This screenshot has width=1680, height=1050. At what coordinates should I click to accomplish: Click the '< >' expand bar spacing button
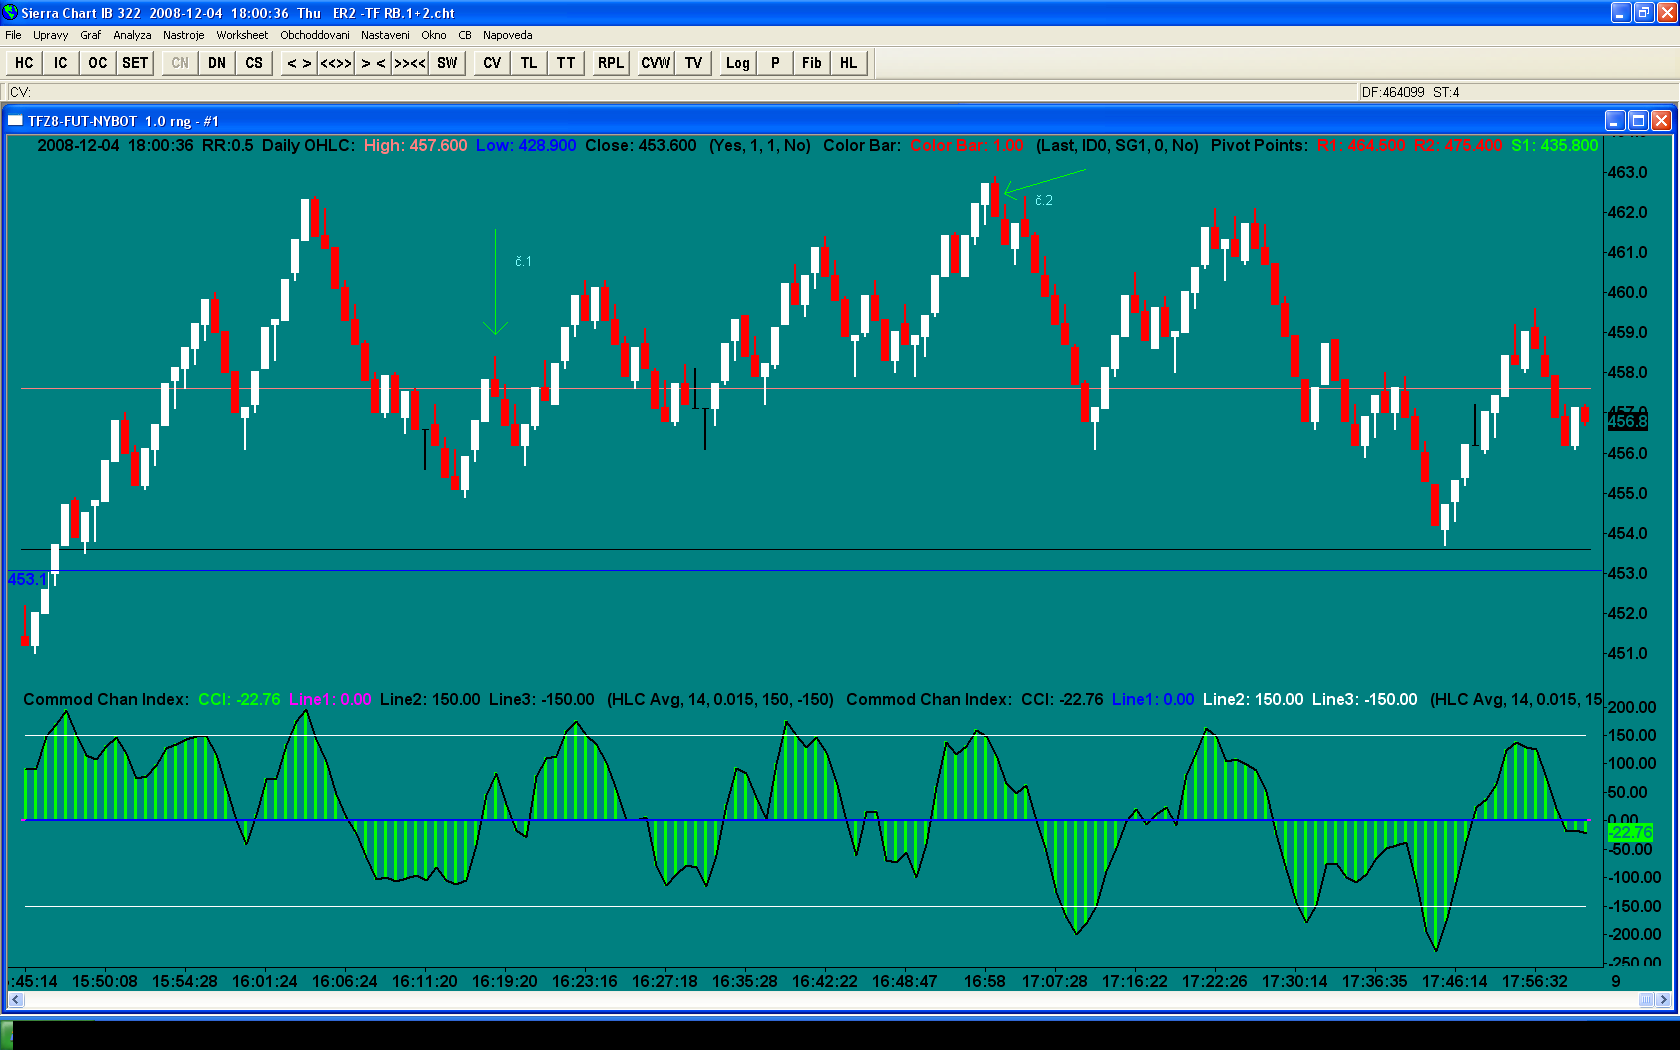[x=299, y=63]
